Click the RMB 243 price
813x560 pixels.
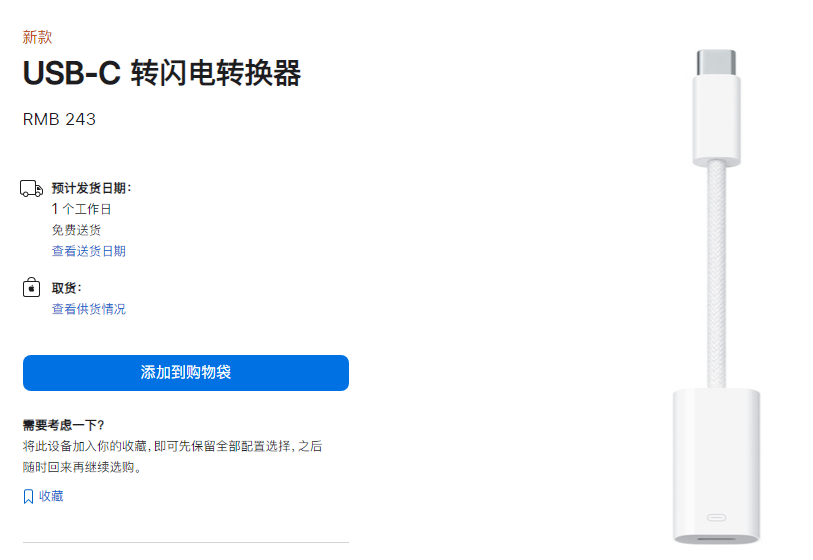click(x=59, y=119)
